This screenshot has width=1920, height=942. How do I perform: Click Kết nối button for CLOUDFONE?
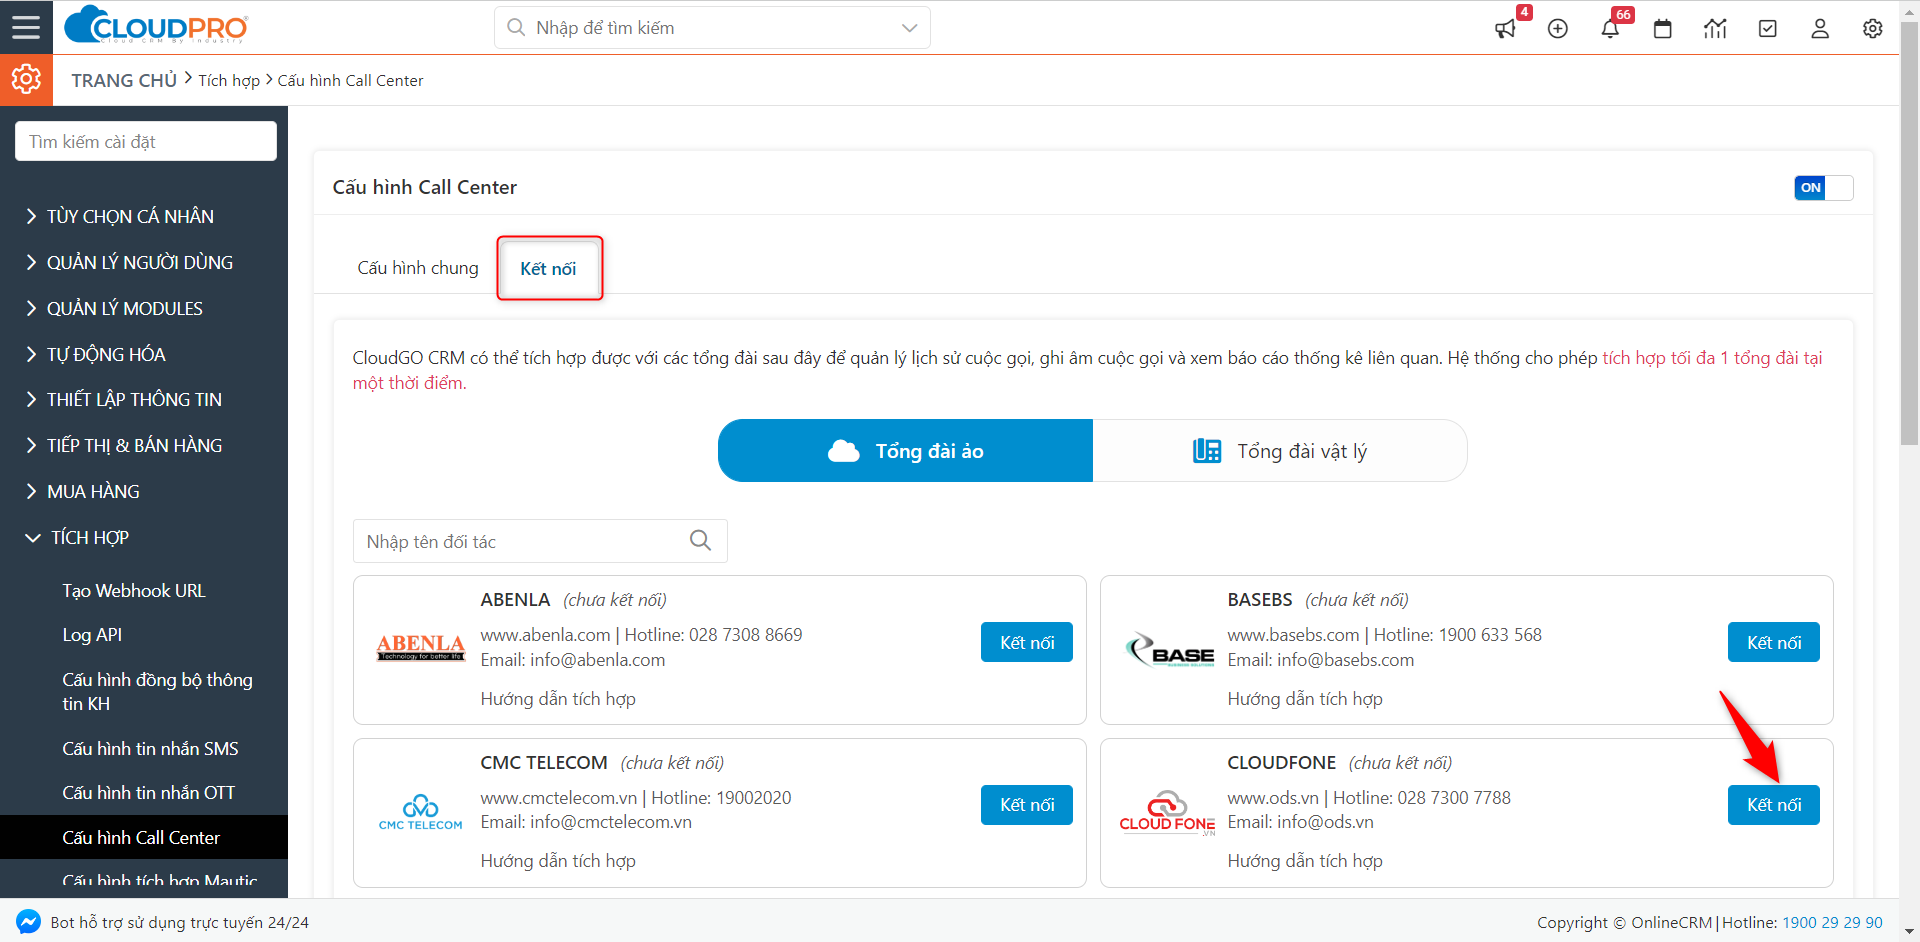[1774, 805]
